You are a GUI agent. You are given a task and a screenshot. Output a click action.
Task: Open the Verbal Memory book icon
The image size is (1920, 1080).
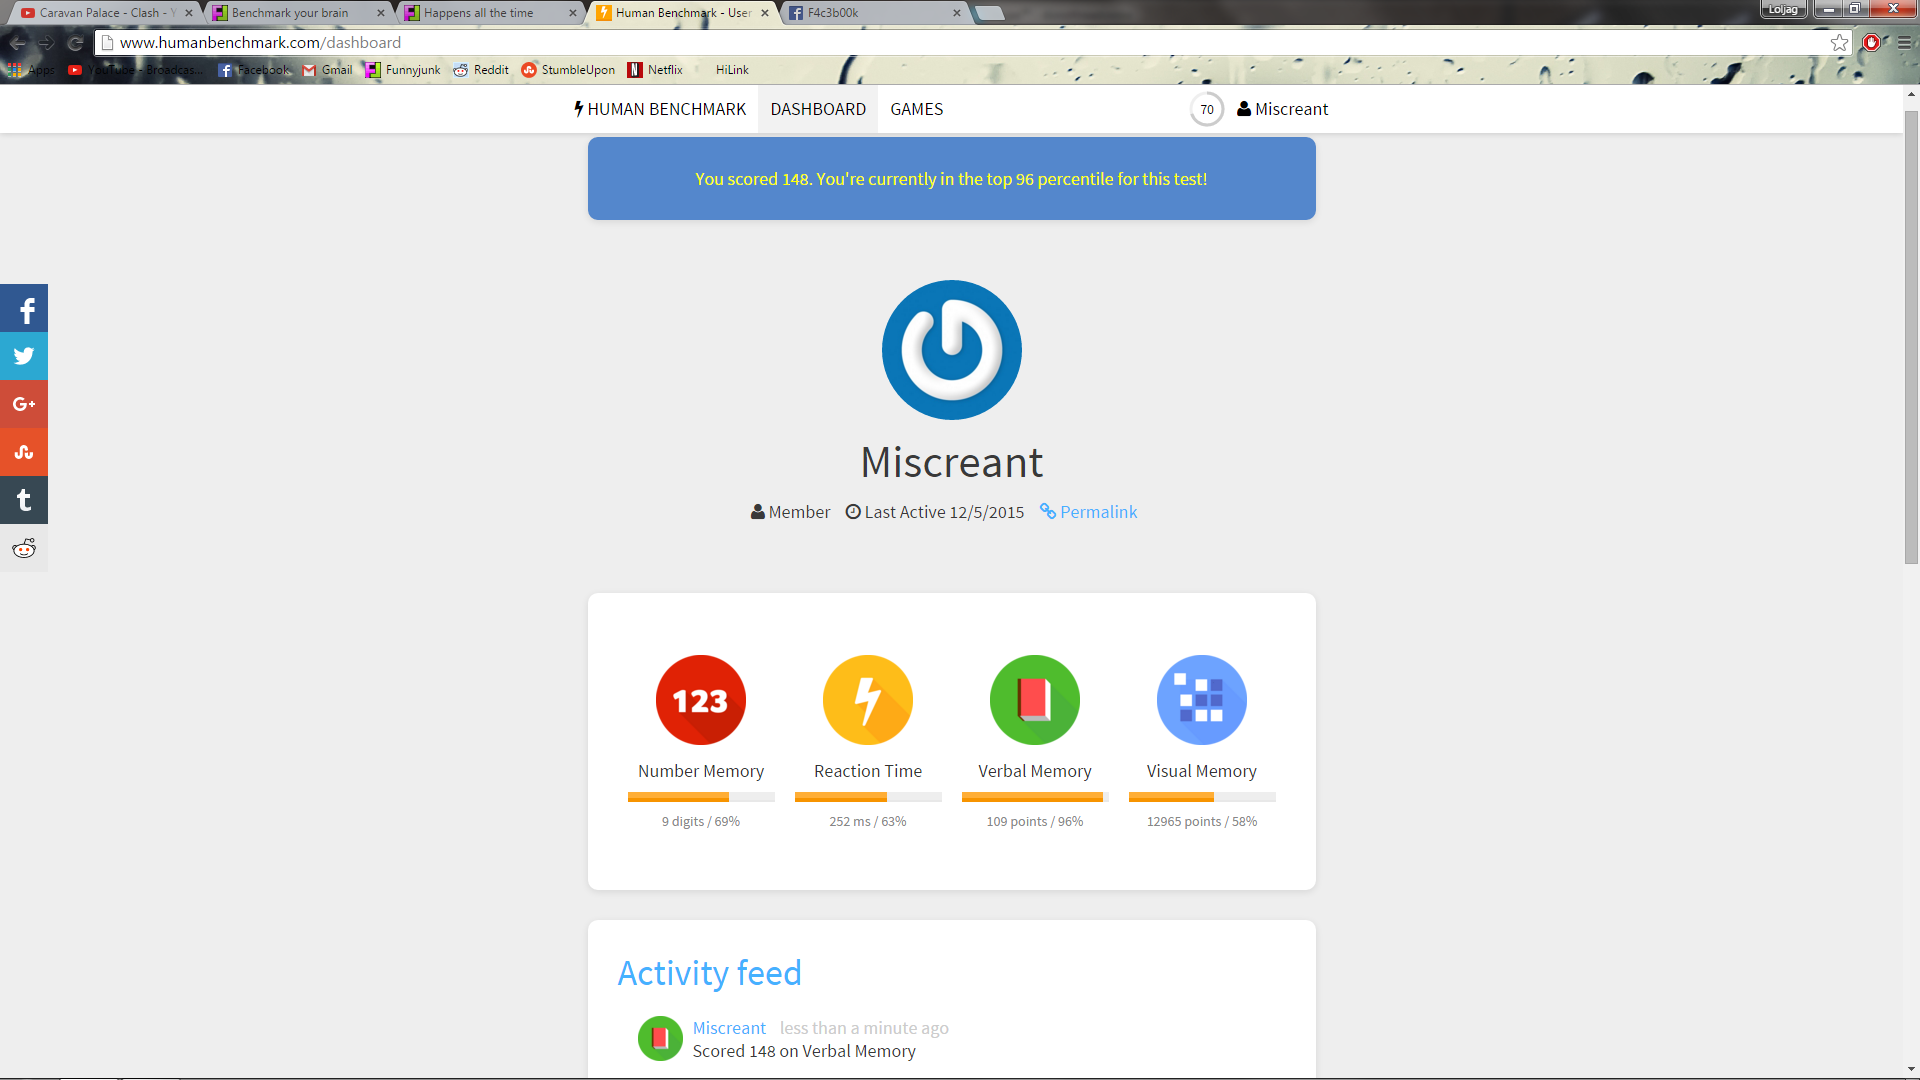pos(1034,700)
